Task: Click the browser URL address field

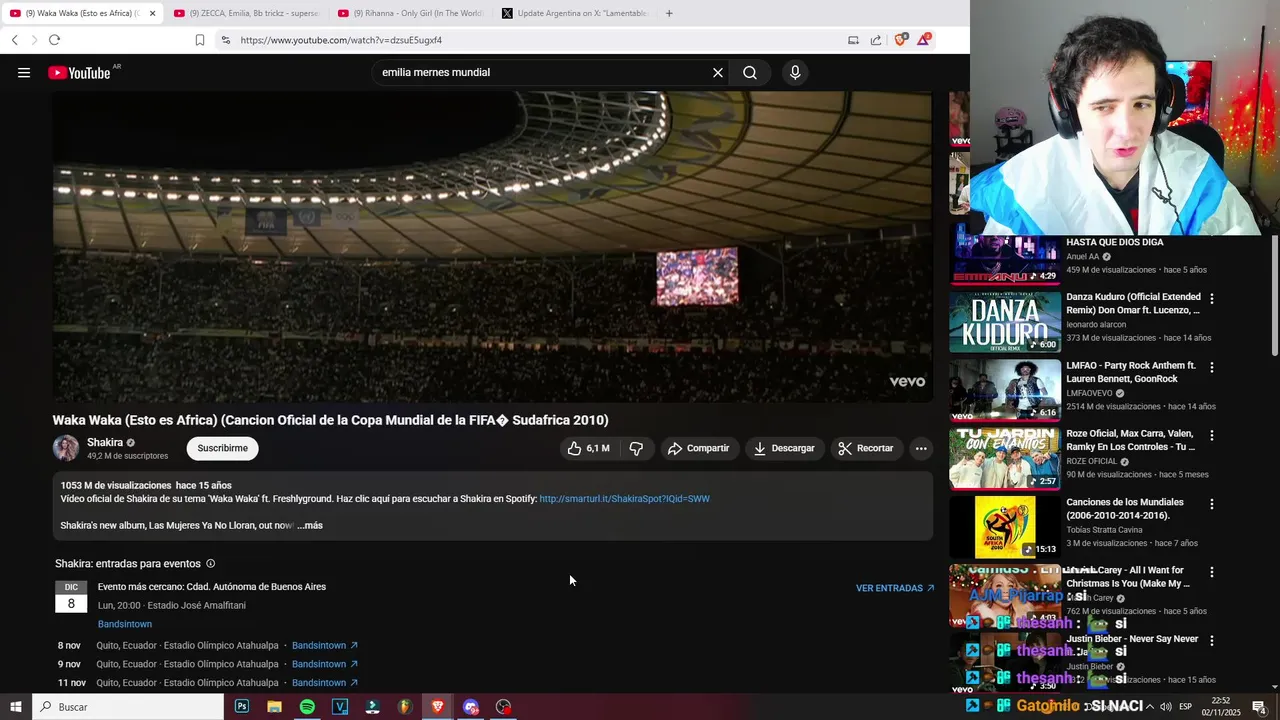Action: (535, 40)
